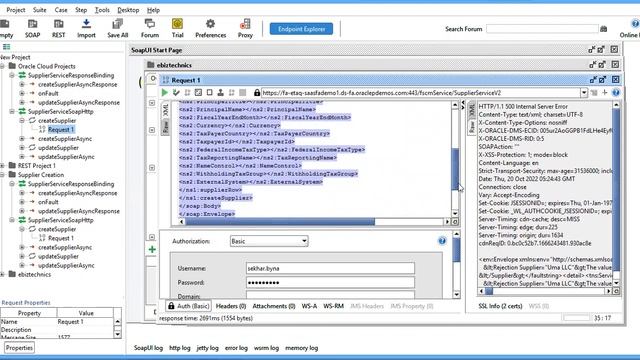Open the Desktop menu
The height and width of the screenshot is (360, 640).
click(x=128, y=10)
